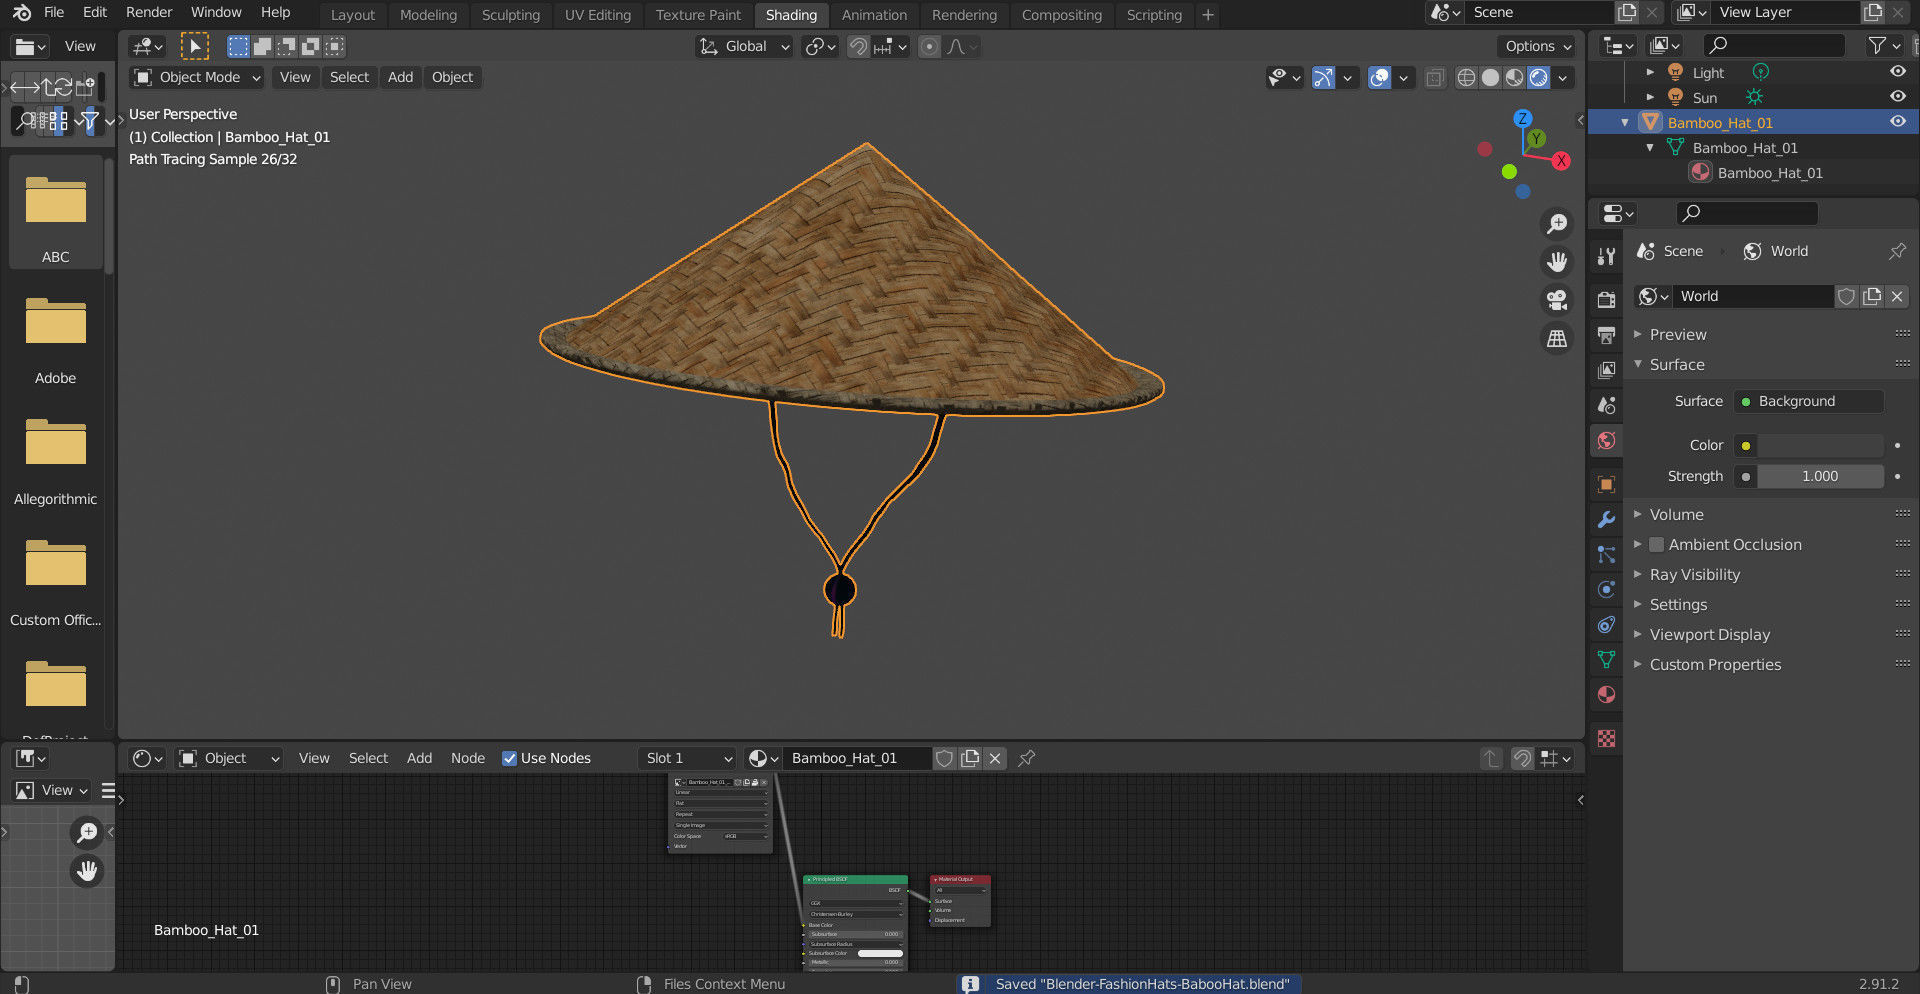Switch to the Compositing workspace tab
This screenshot has height=994, width=1920.
click(1062, 15)
